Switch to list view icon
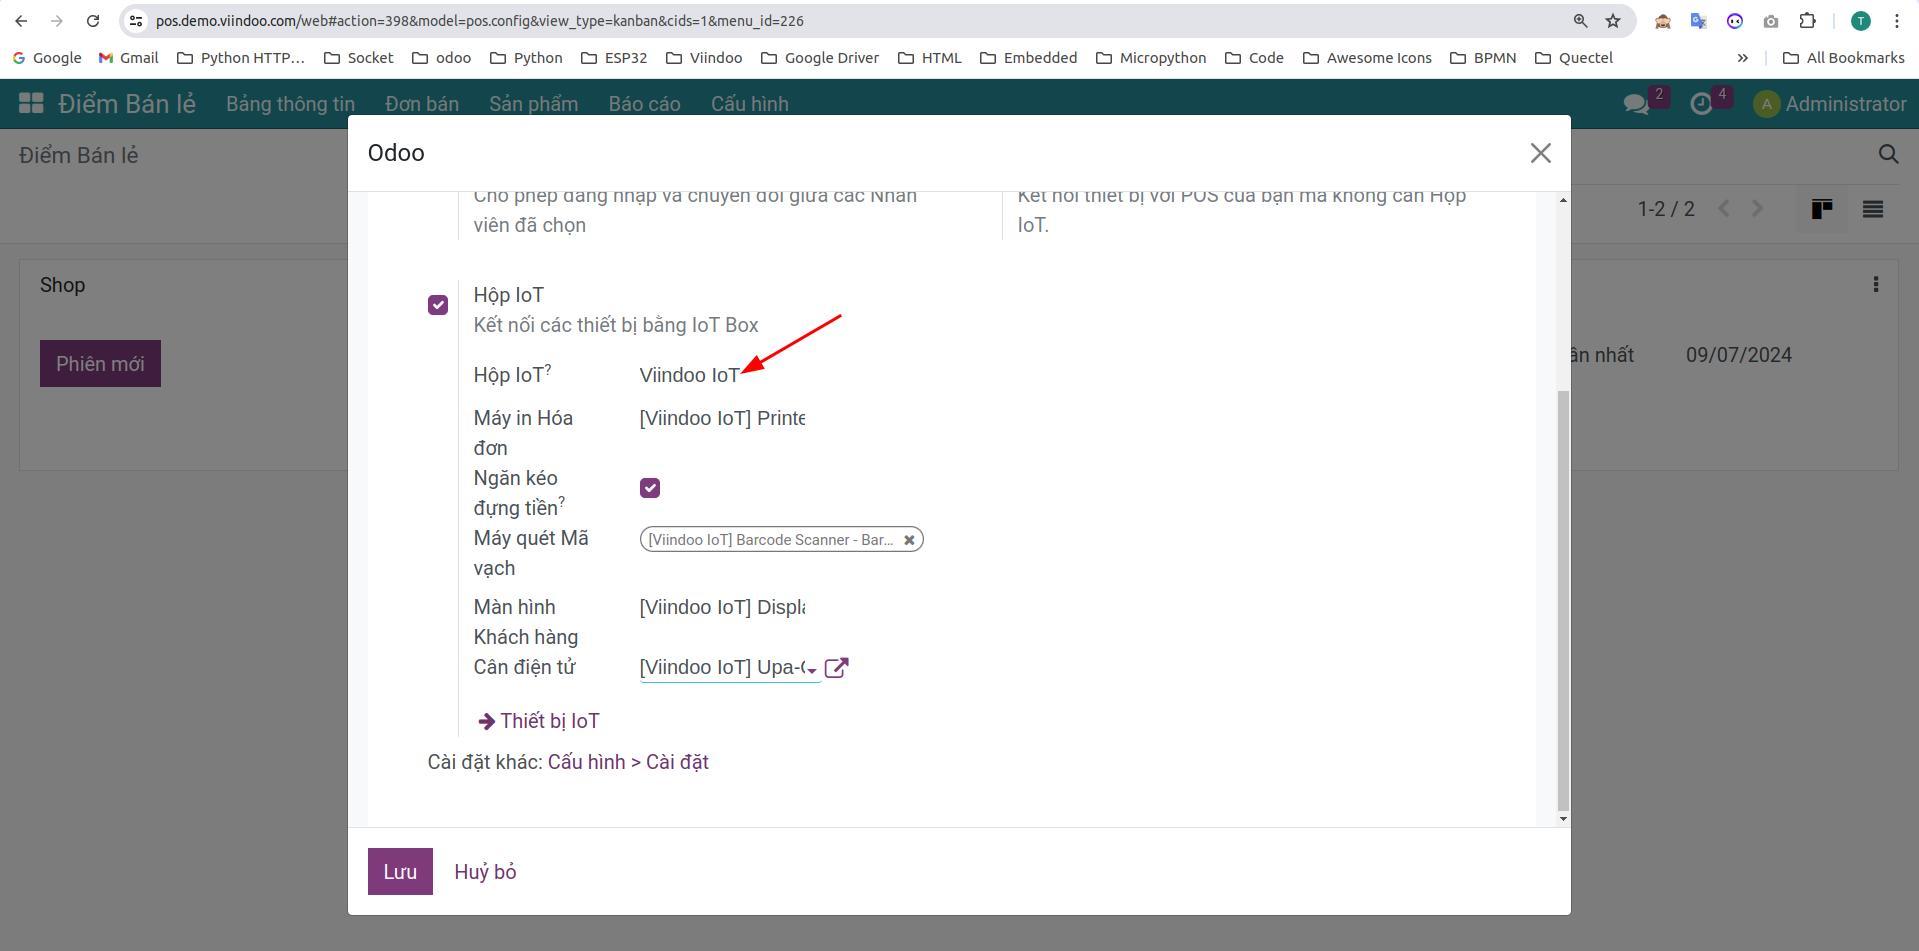Screen dimensions: 1919x951 pyautogui.click(x=1872, y=209)
